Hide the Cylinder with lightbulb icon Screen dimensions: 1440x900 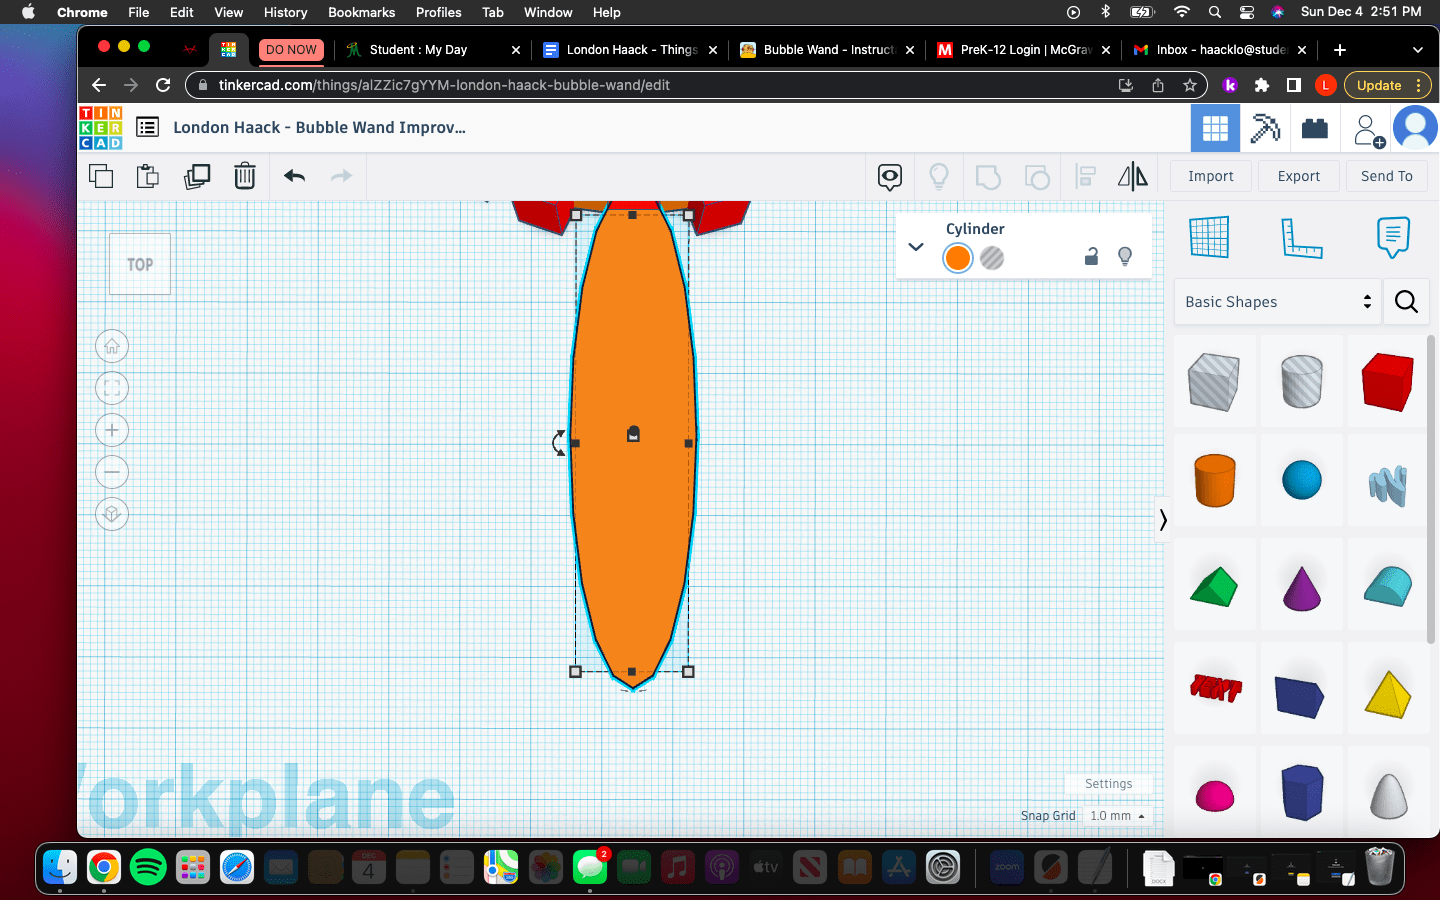1125,257
